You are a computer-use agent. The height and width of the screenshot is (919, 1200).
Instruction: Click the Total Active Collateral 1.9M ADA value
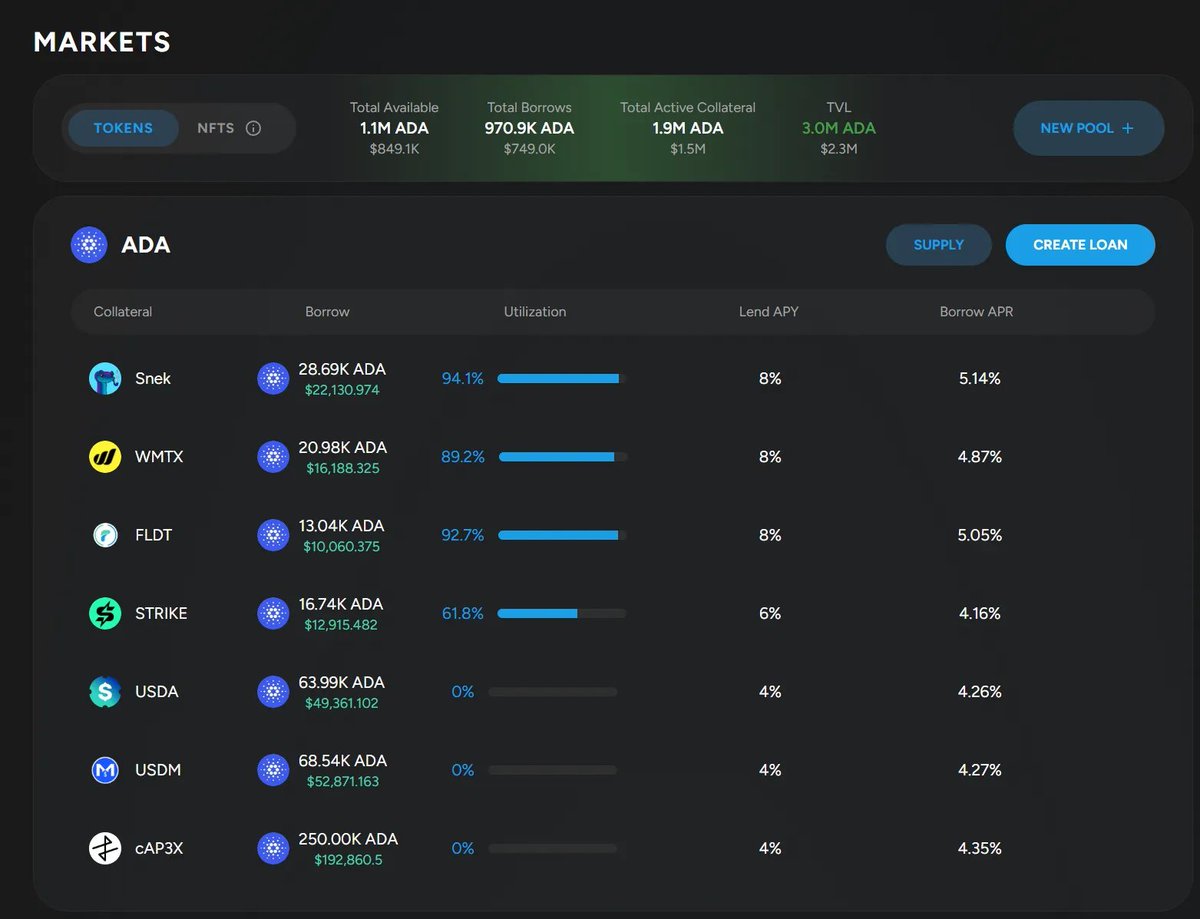688,128
